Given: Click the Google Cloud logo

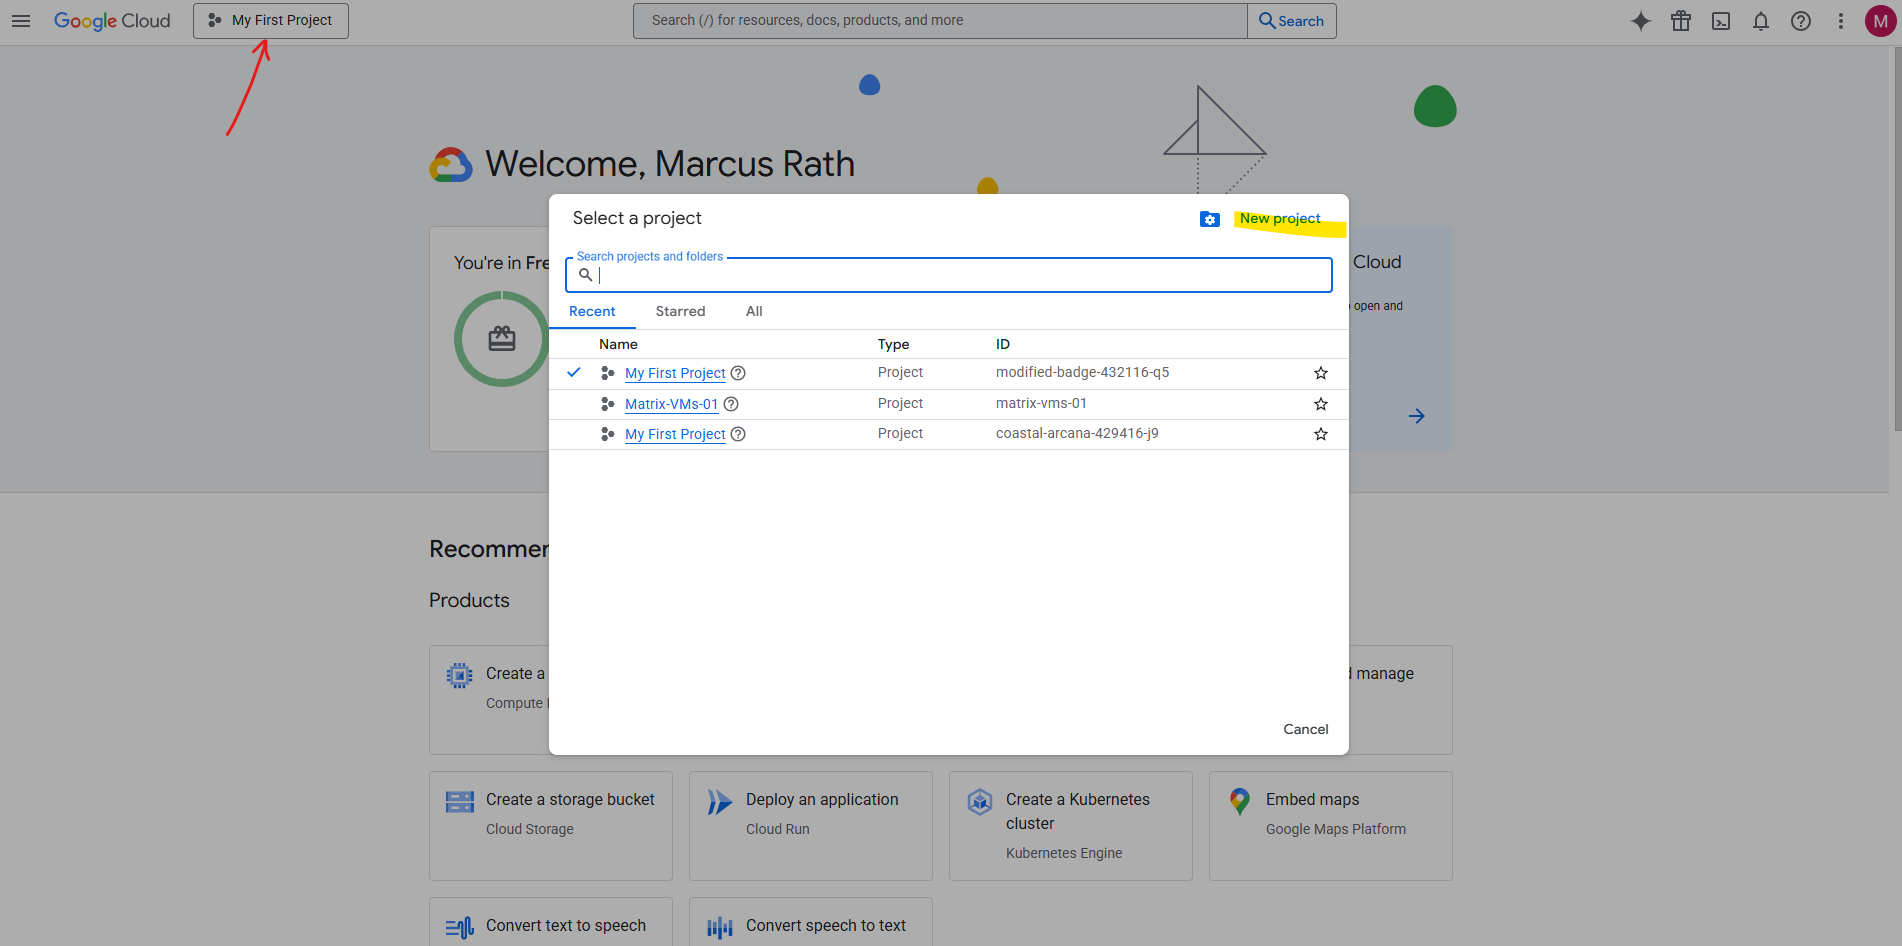Looking at the screenshot, I should click(x=112, y=21).
